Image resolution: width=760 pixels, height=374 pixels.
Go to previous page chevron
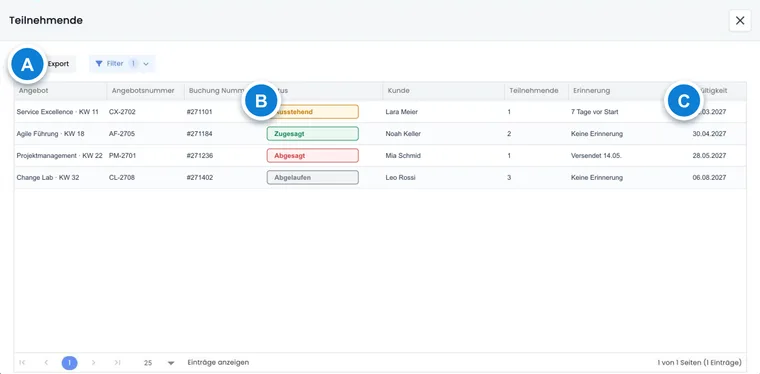pos(46,362)
